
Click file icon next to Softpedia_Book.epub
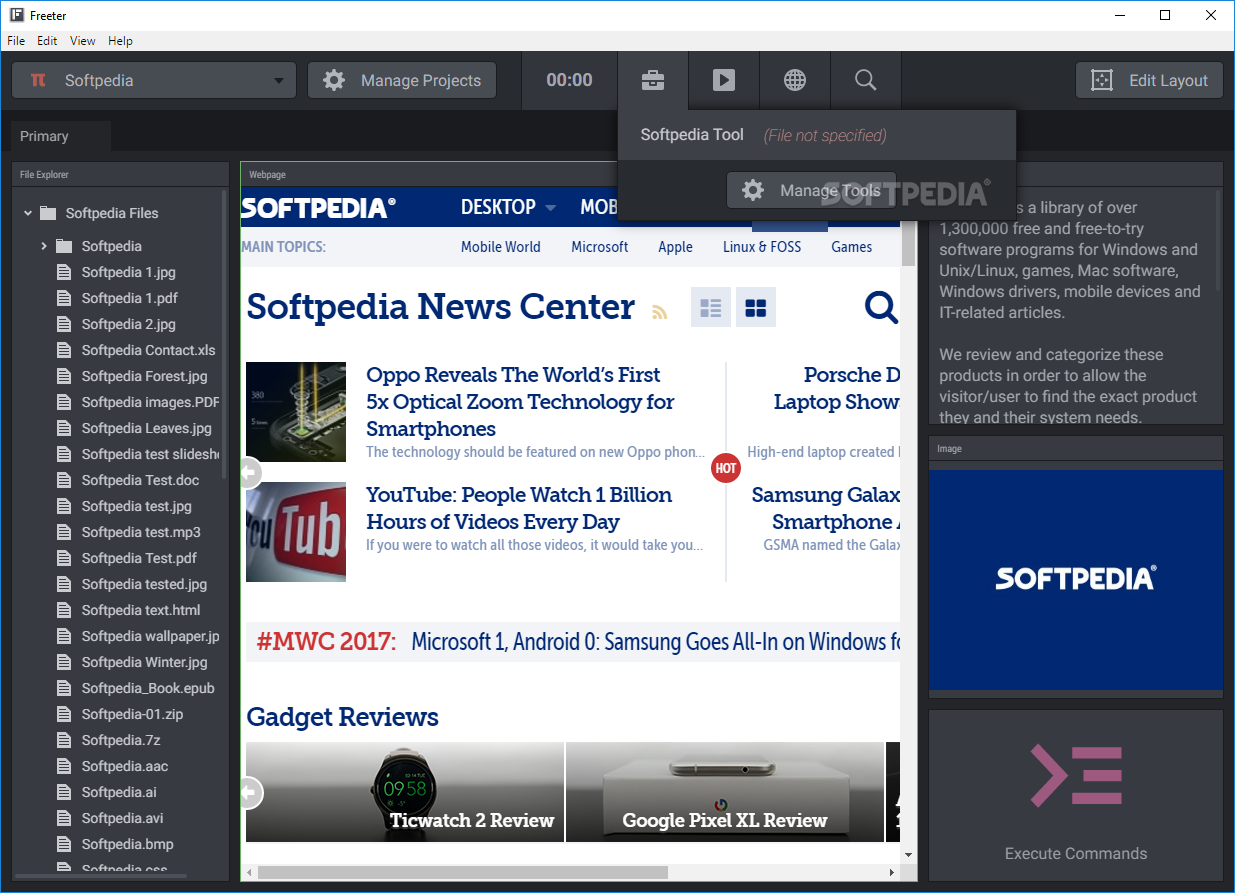(64, 688)
